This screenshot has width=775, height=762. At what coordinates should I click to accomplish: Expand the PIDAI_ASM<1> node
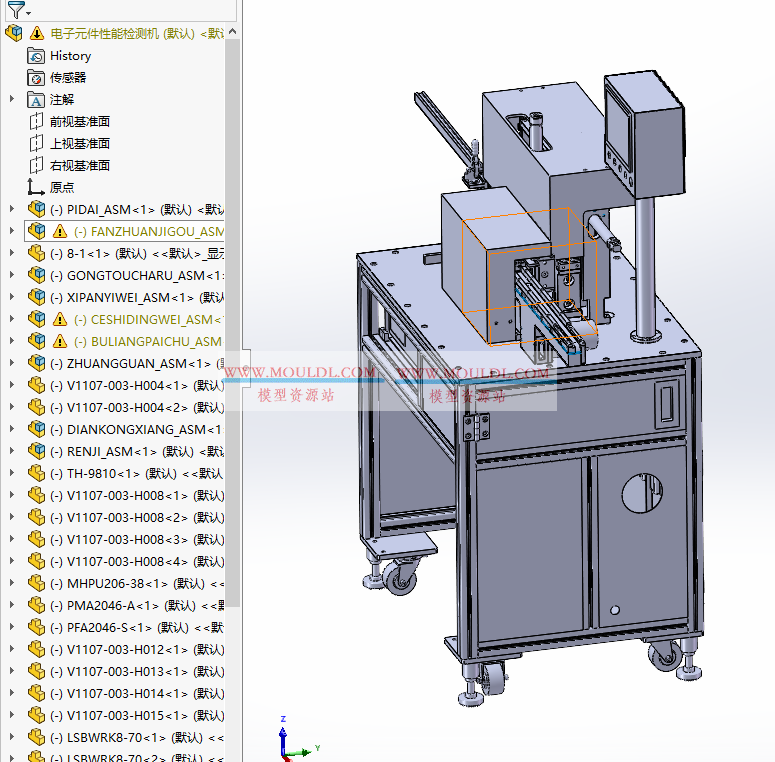pos(12,210)
